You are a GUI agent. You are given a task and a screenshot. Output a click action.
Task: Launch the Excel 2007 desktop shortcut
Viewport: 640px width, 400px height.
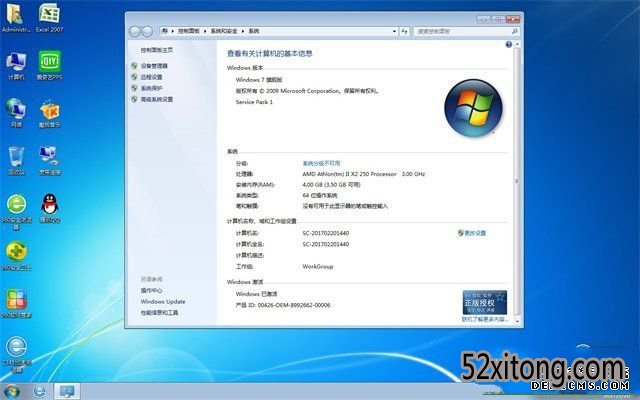(x=49, y=17)
